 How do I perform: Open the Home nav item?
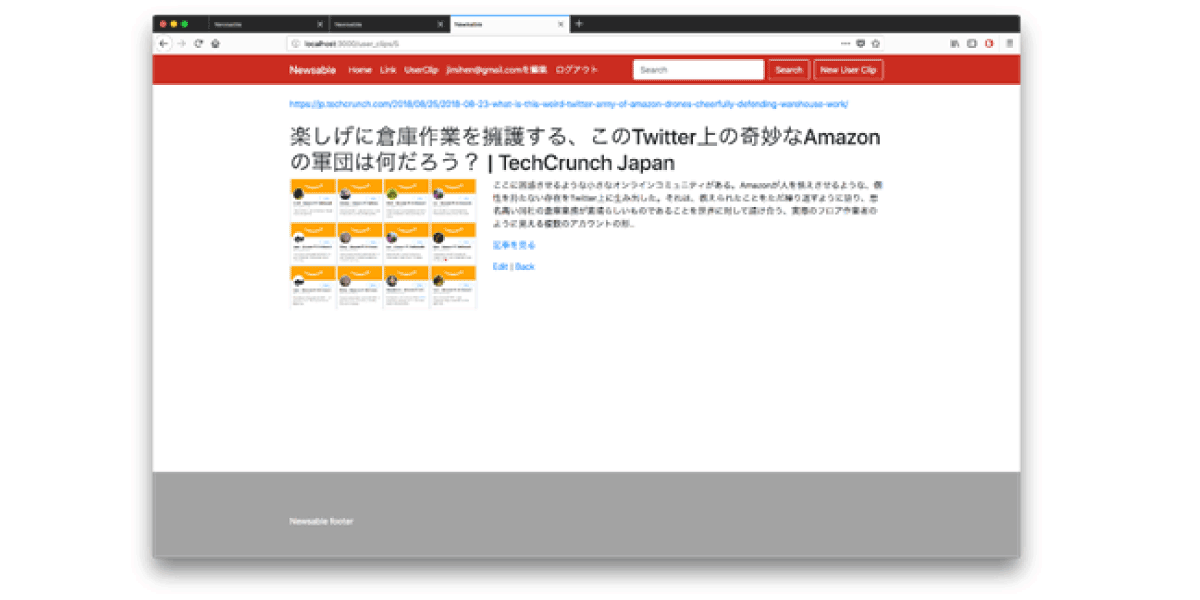click(360, 70)
